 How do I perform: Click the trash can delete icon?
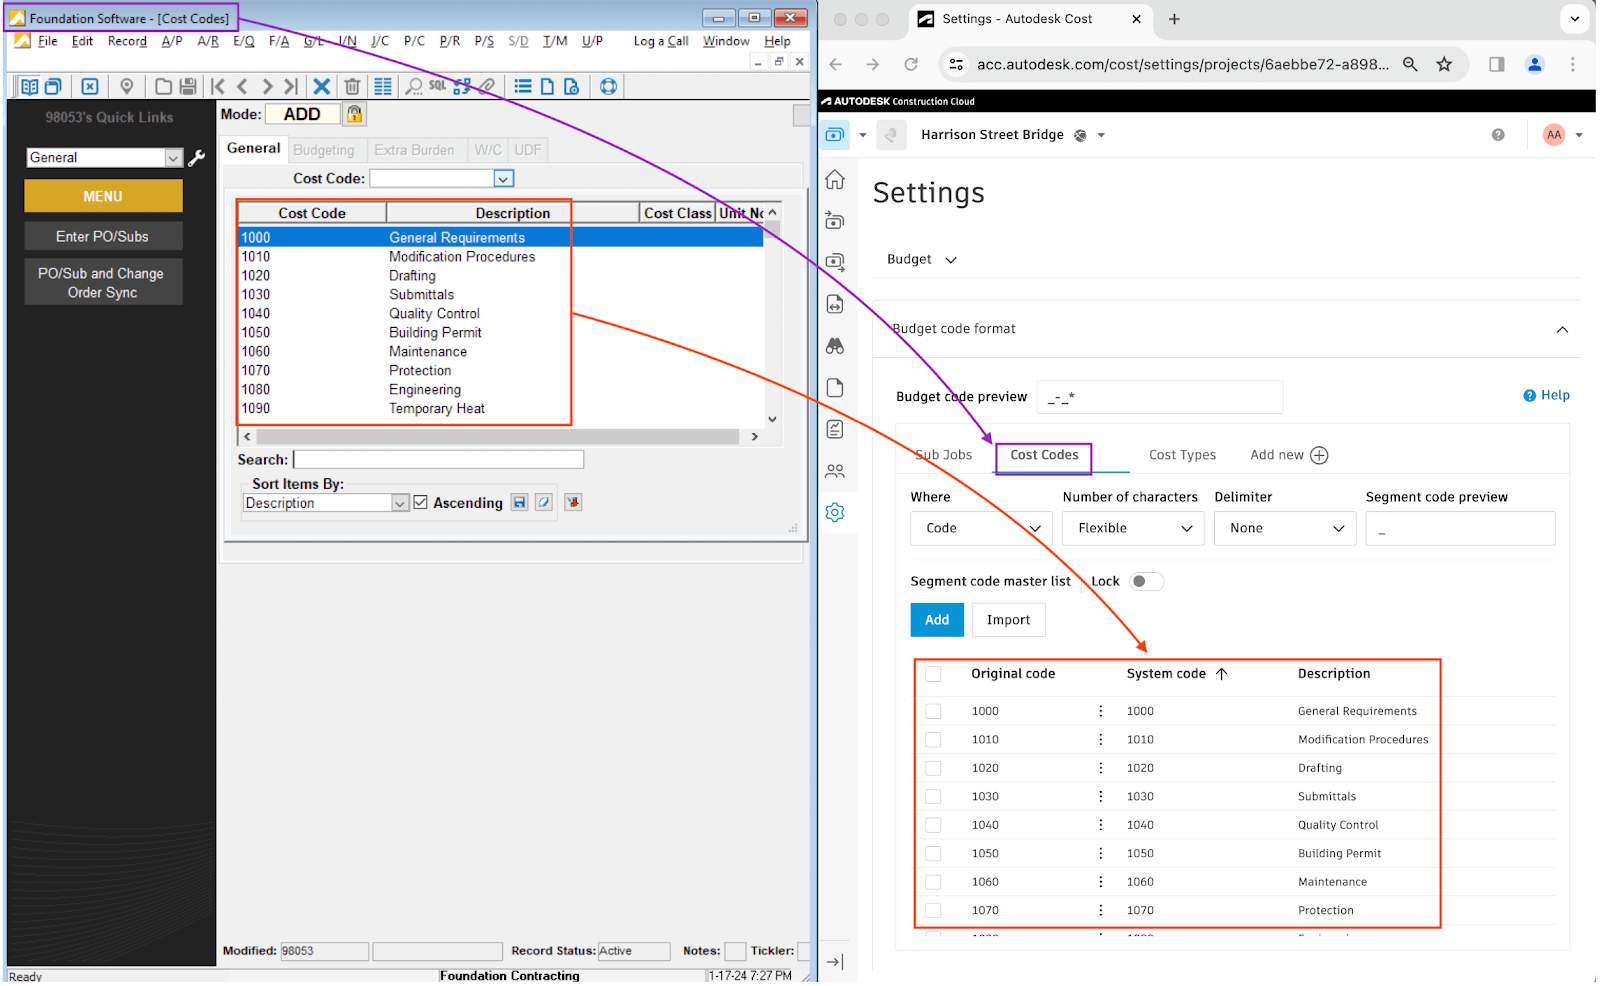352,86
